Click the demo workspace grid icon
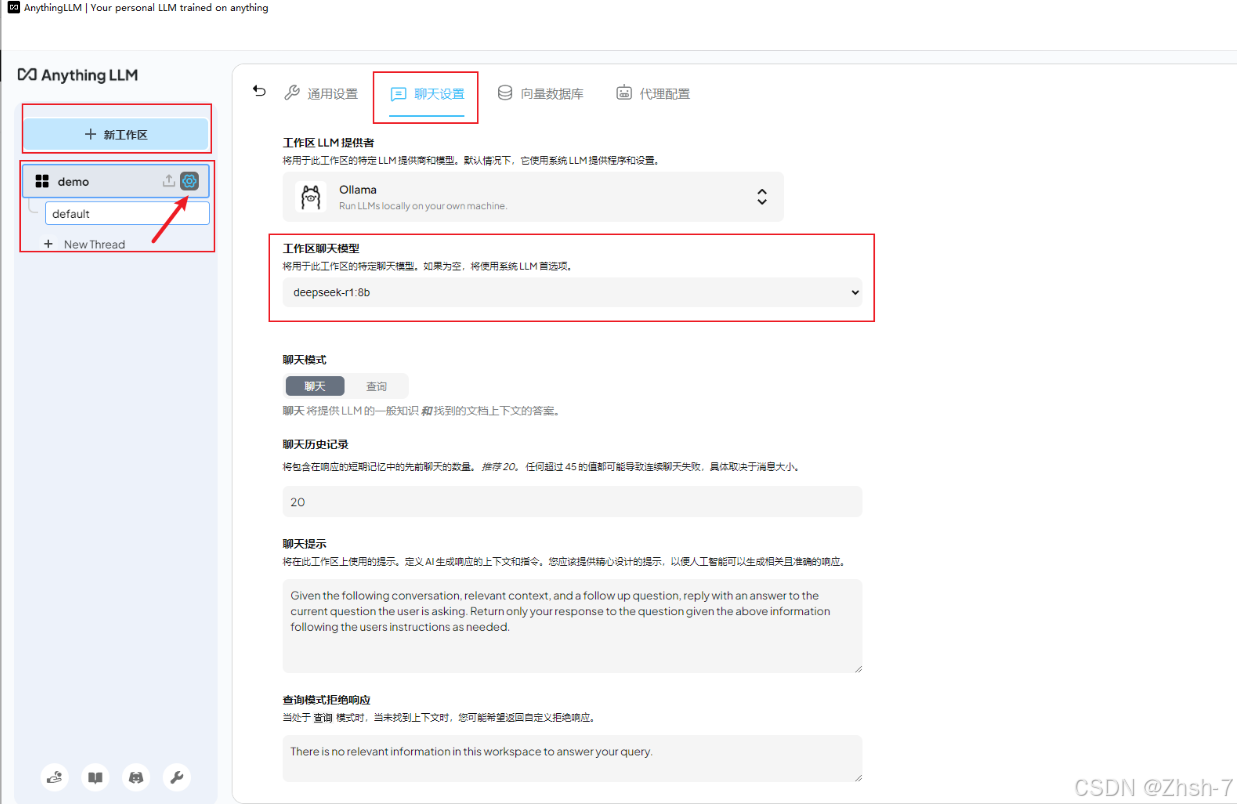1237x807 pixels. pos(42,181)
